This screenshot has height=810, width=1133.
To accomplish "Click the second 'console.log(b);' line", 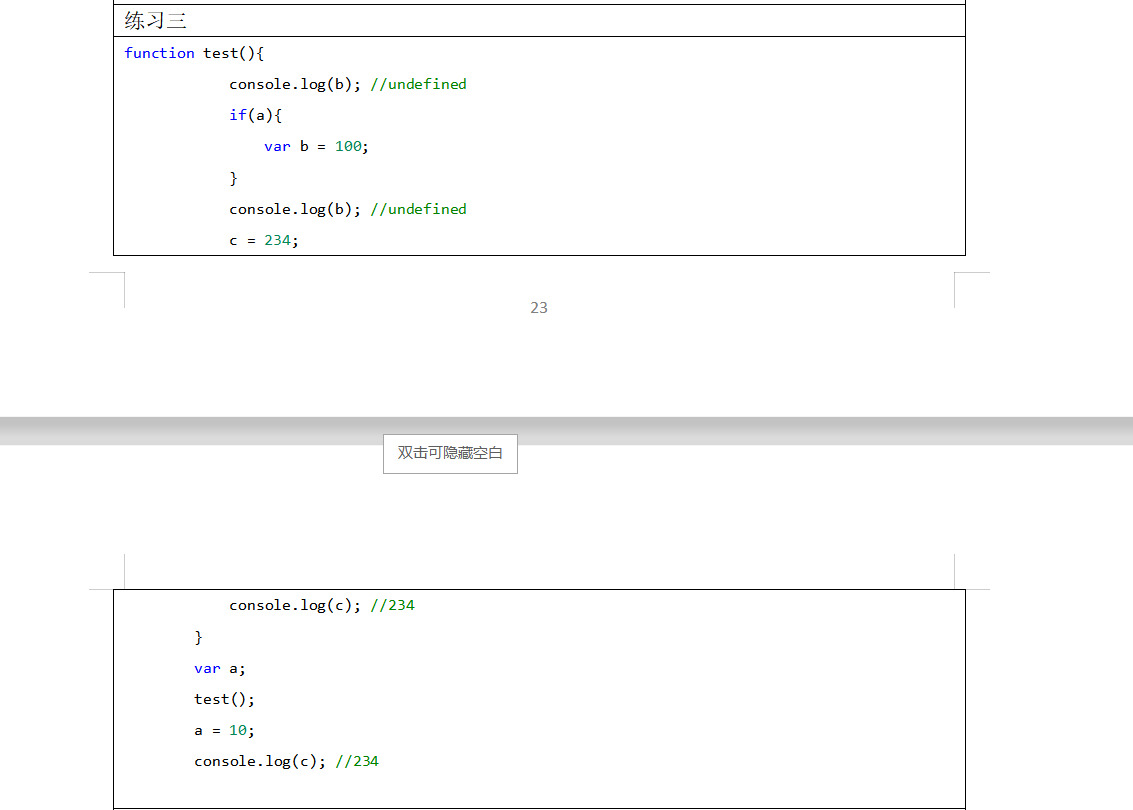I will 348,210.
